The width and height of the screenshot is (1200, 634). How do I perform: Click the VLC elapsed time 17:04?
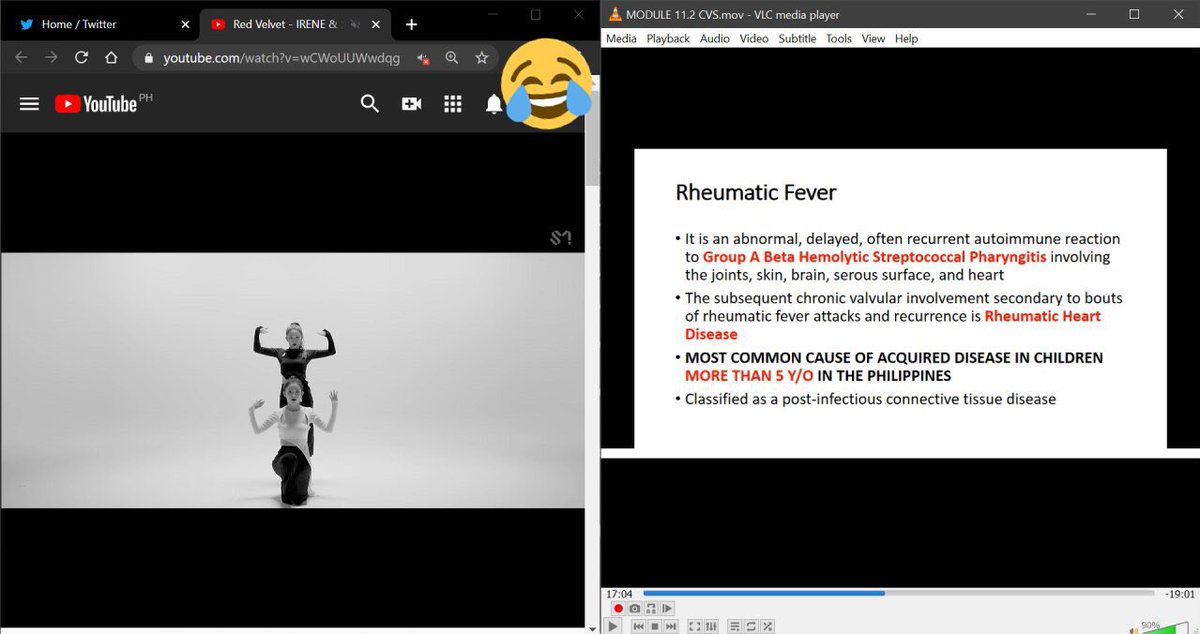(x=619, y=593)
